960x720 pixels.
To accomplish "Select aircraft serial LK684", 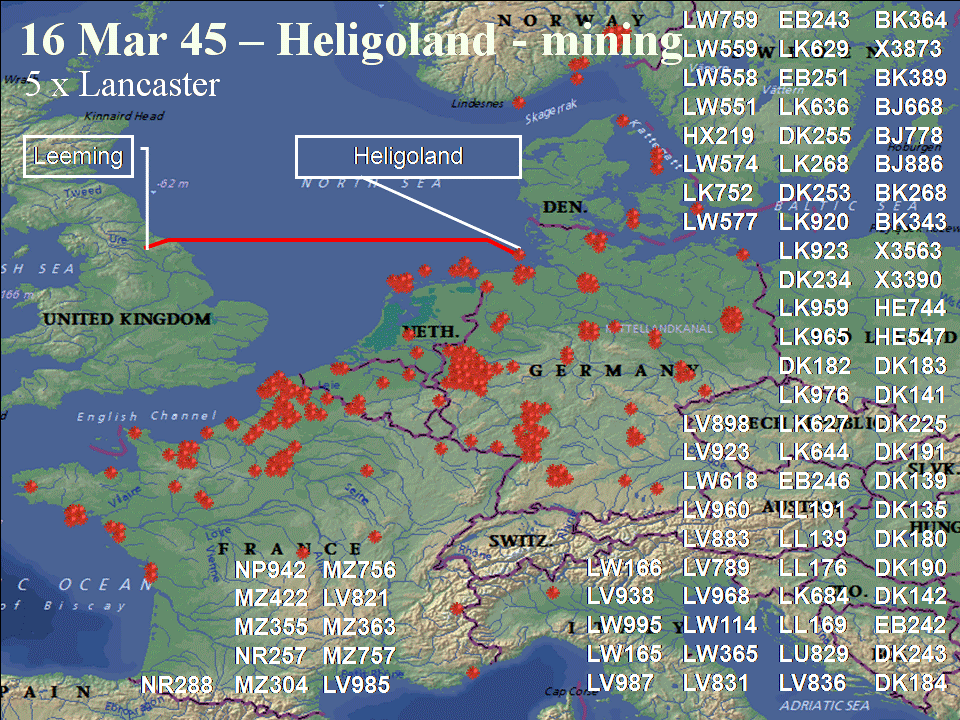I will [814, 596].
